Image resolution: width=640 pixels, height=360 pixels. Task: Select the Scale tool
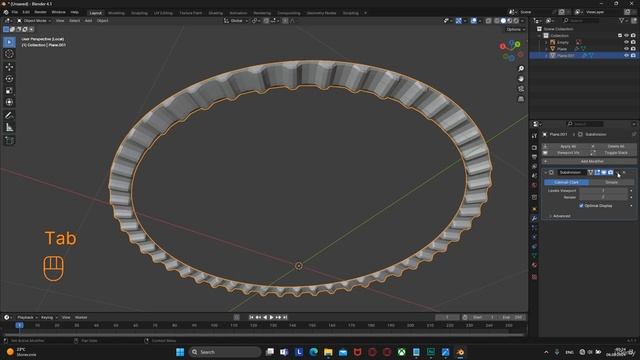click(x=9, y=91)
